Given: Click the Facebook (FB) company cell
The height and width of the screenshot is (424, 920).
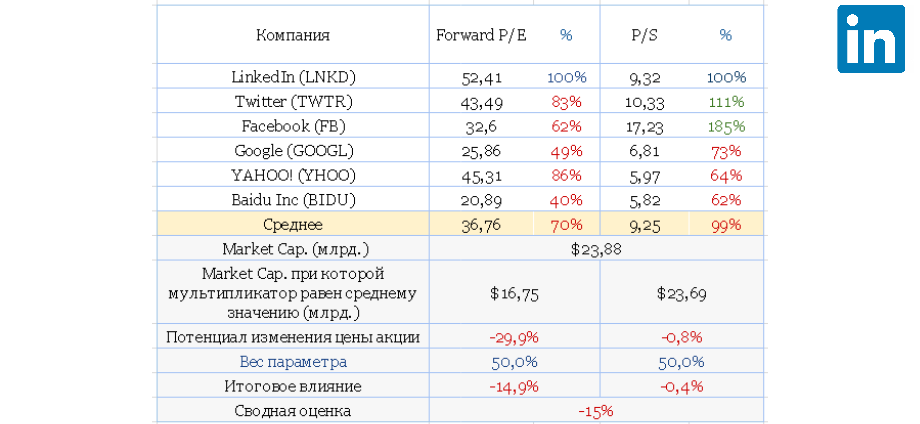Looking at the screenshot, I should coord(293,126).
